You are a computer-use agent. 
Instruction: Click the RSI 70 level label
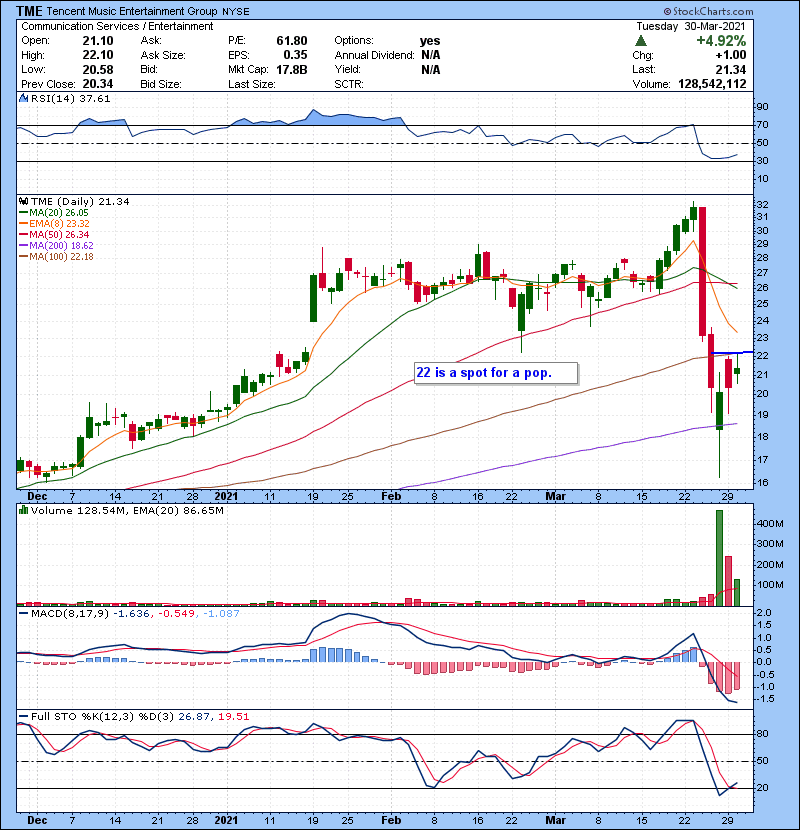762,125
